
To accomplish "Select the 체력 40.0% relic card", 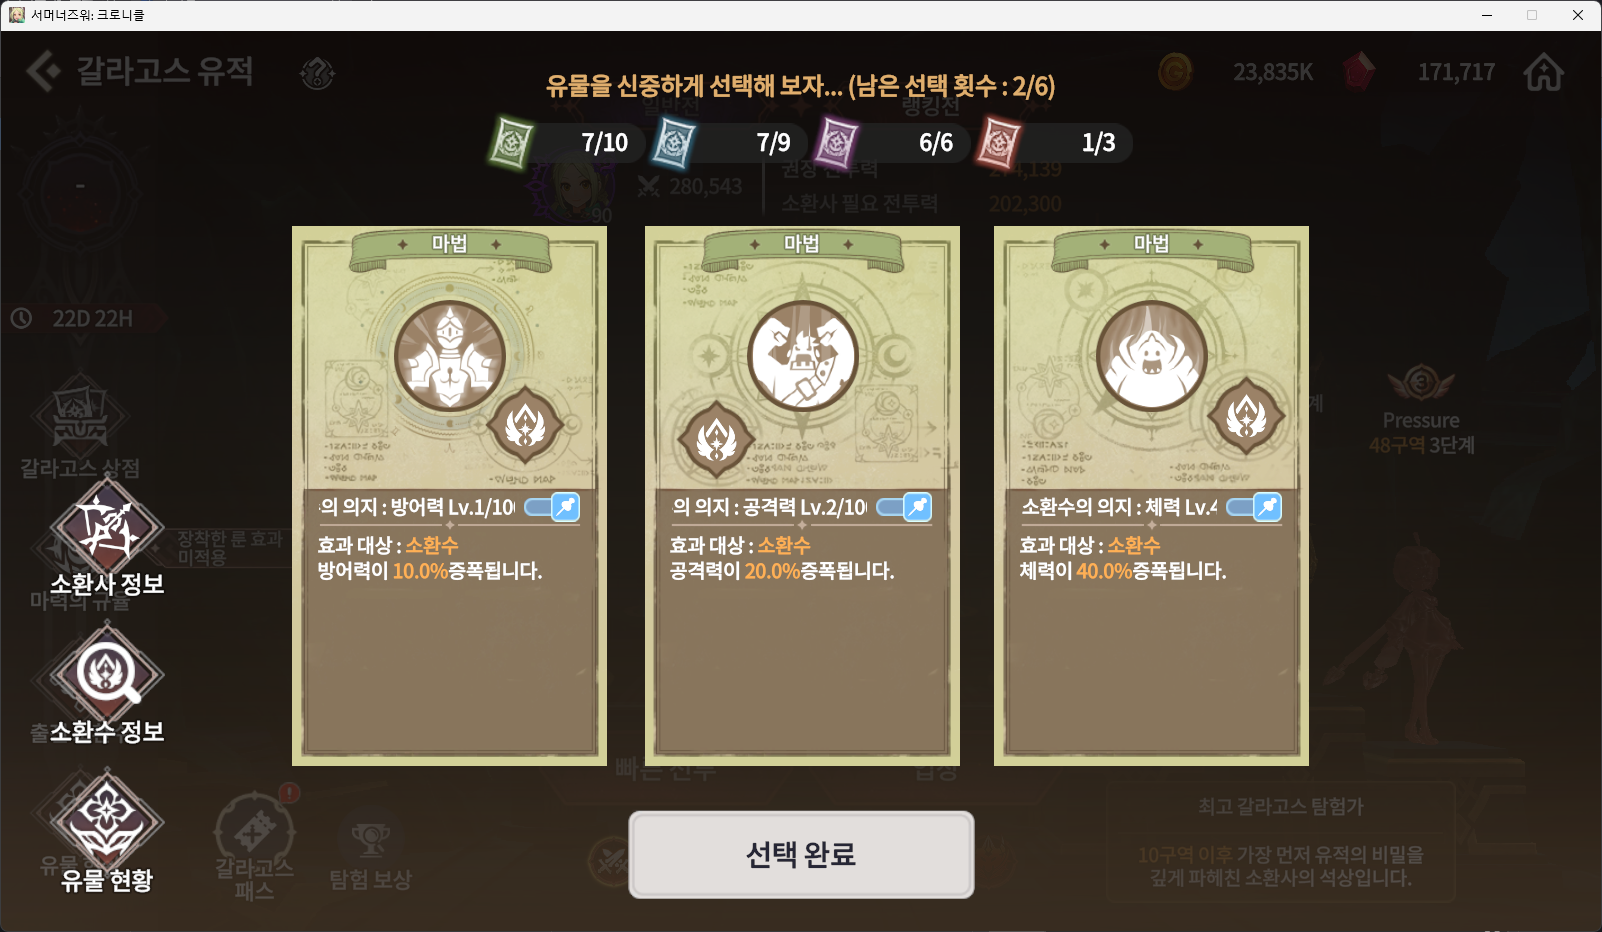I will click(1151, 496).
